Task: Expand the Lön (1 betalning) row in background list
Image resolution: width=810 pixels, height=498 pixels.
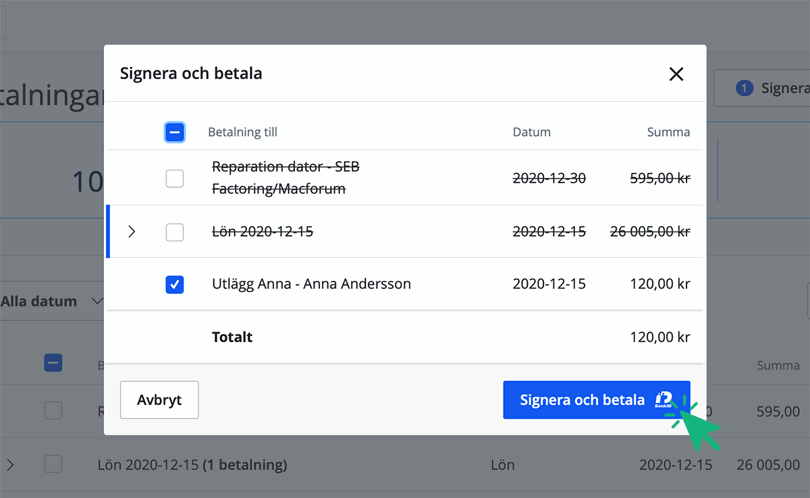Action: [10, 465]
